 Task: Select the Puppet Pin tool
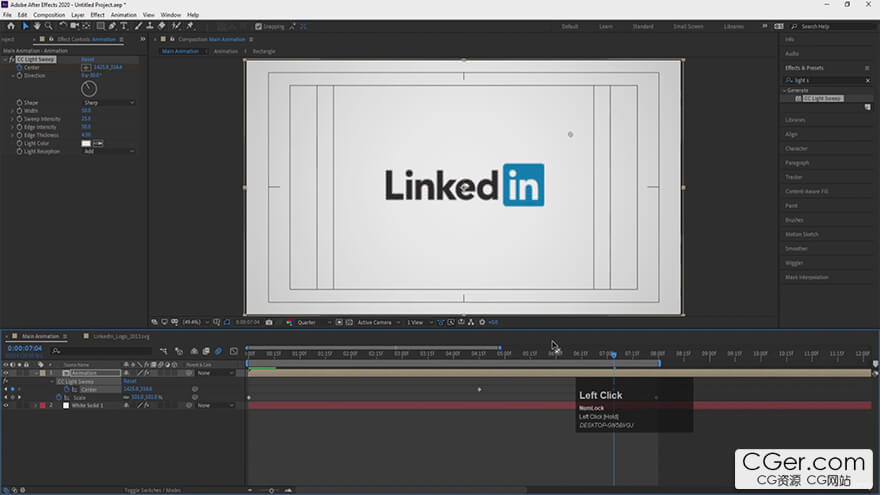[190, 26]
